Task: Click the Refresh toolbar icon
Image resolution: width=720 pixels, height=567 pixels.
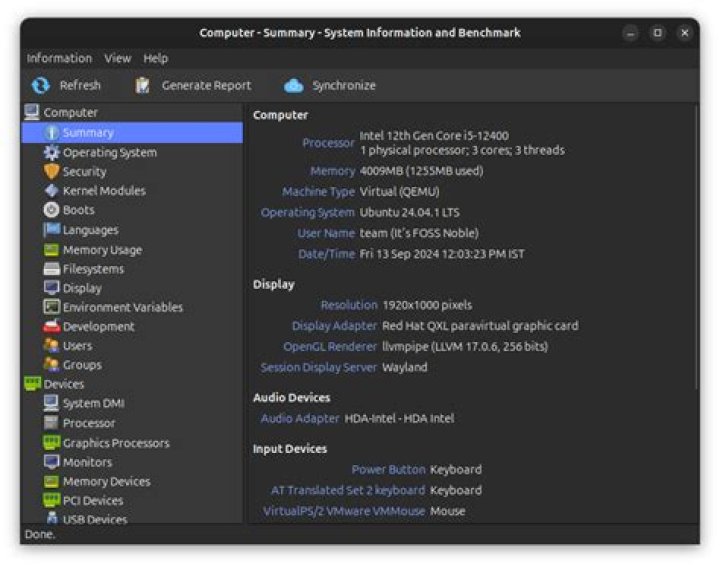Action: [x=40, y=85]
